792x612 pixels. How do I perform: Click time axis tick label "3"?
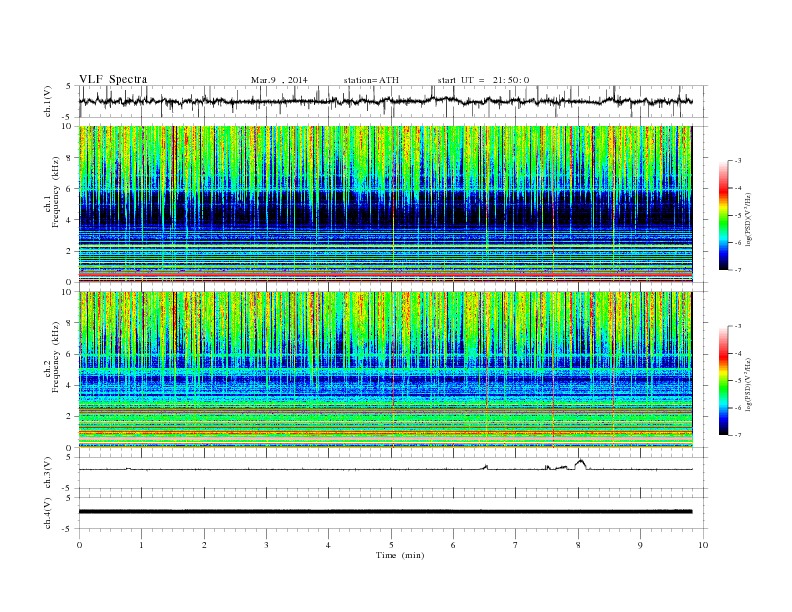pos(266,545)
